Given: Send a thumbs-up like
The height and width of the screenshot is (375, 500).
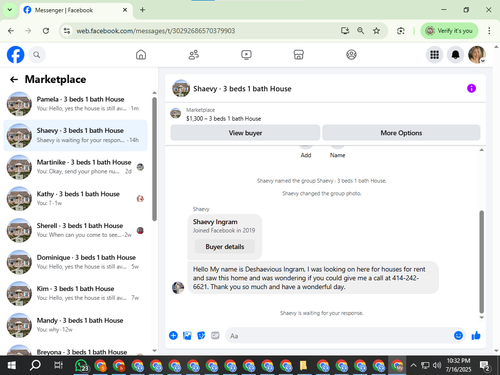Looking at the screenshot, I should (x=476, y=335).
